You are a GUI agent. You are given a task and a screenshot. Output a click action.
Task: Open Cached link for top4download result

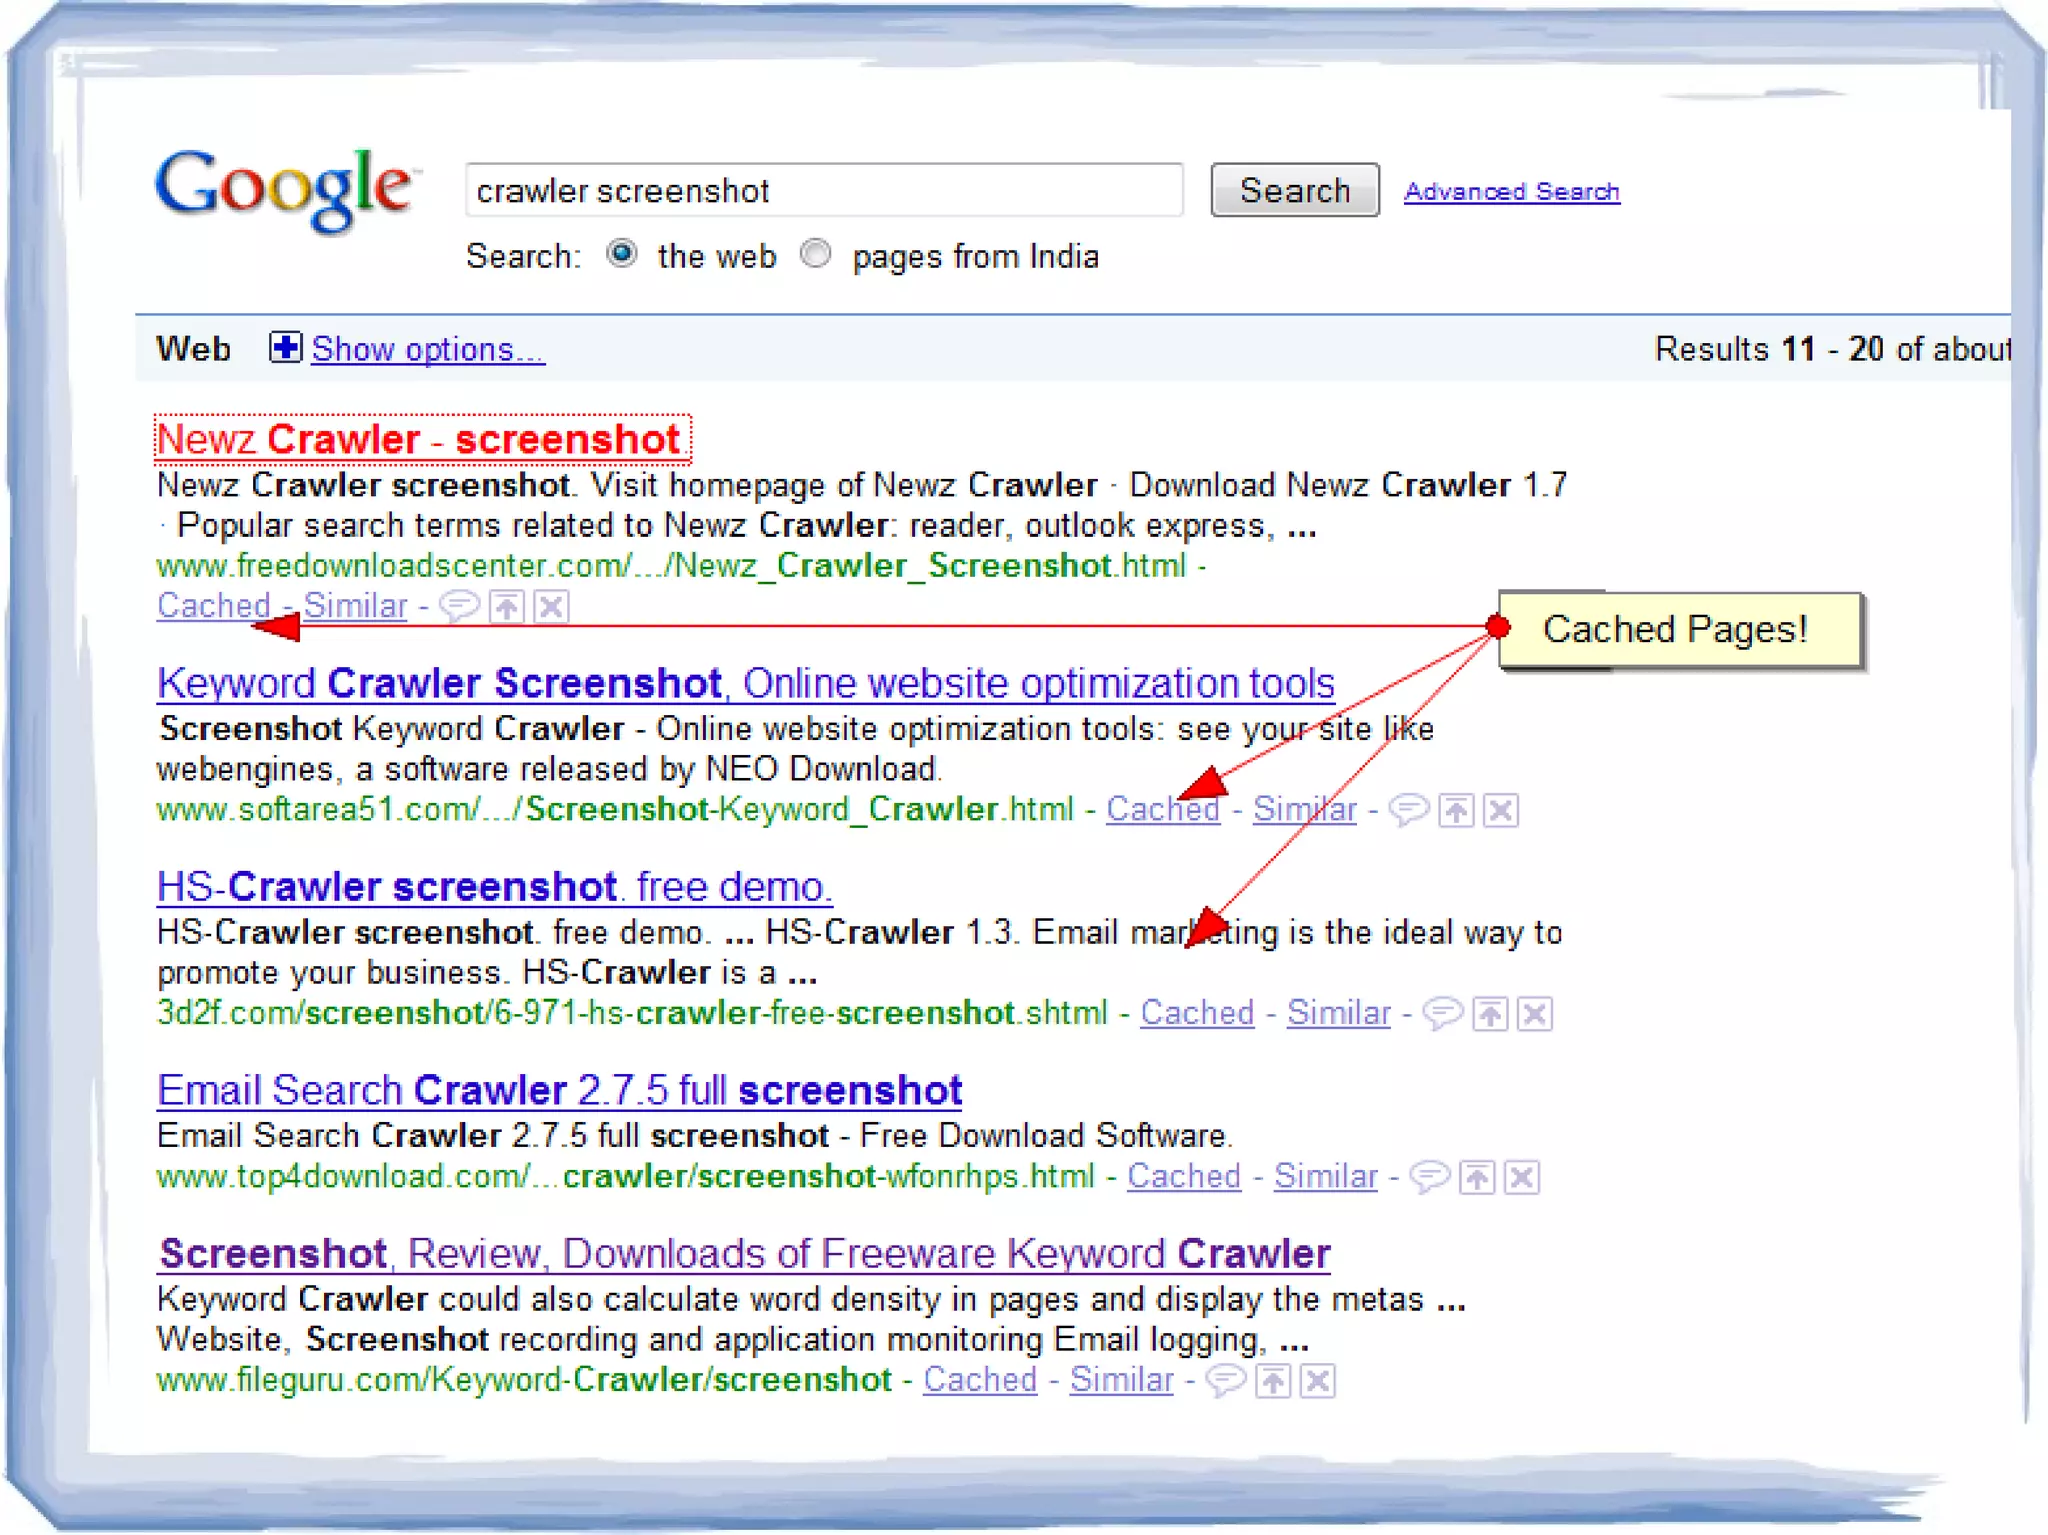click(x=1184, y=1175)
